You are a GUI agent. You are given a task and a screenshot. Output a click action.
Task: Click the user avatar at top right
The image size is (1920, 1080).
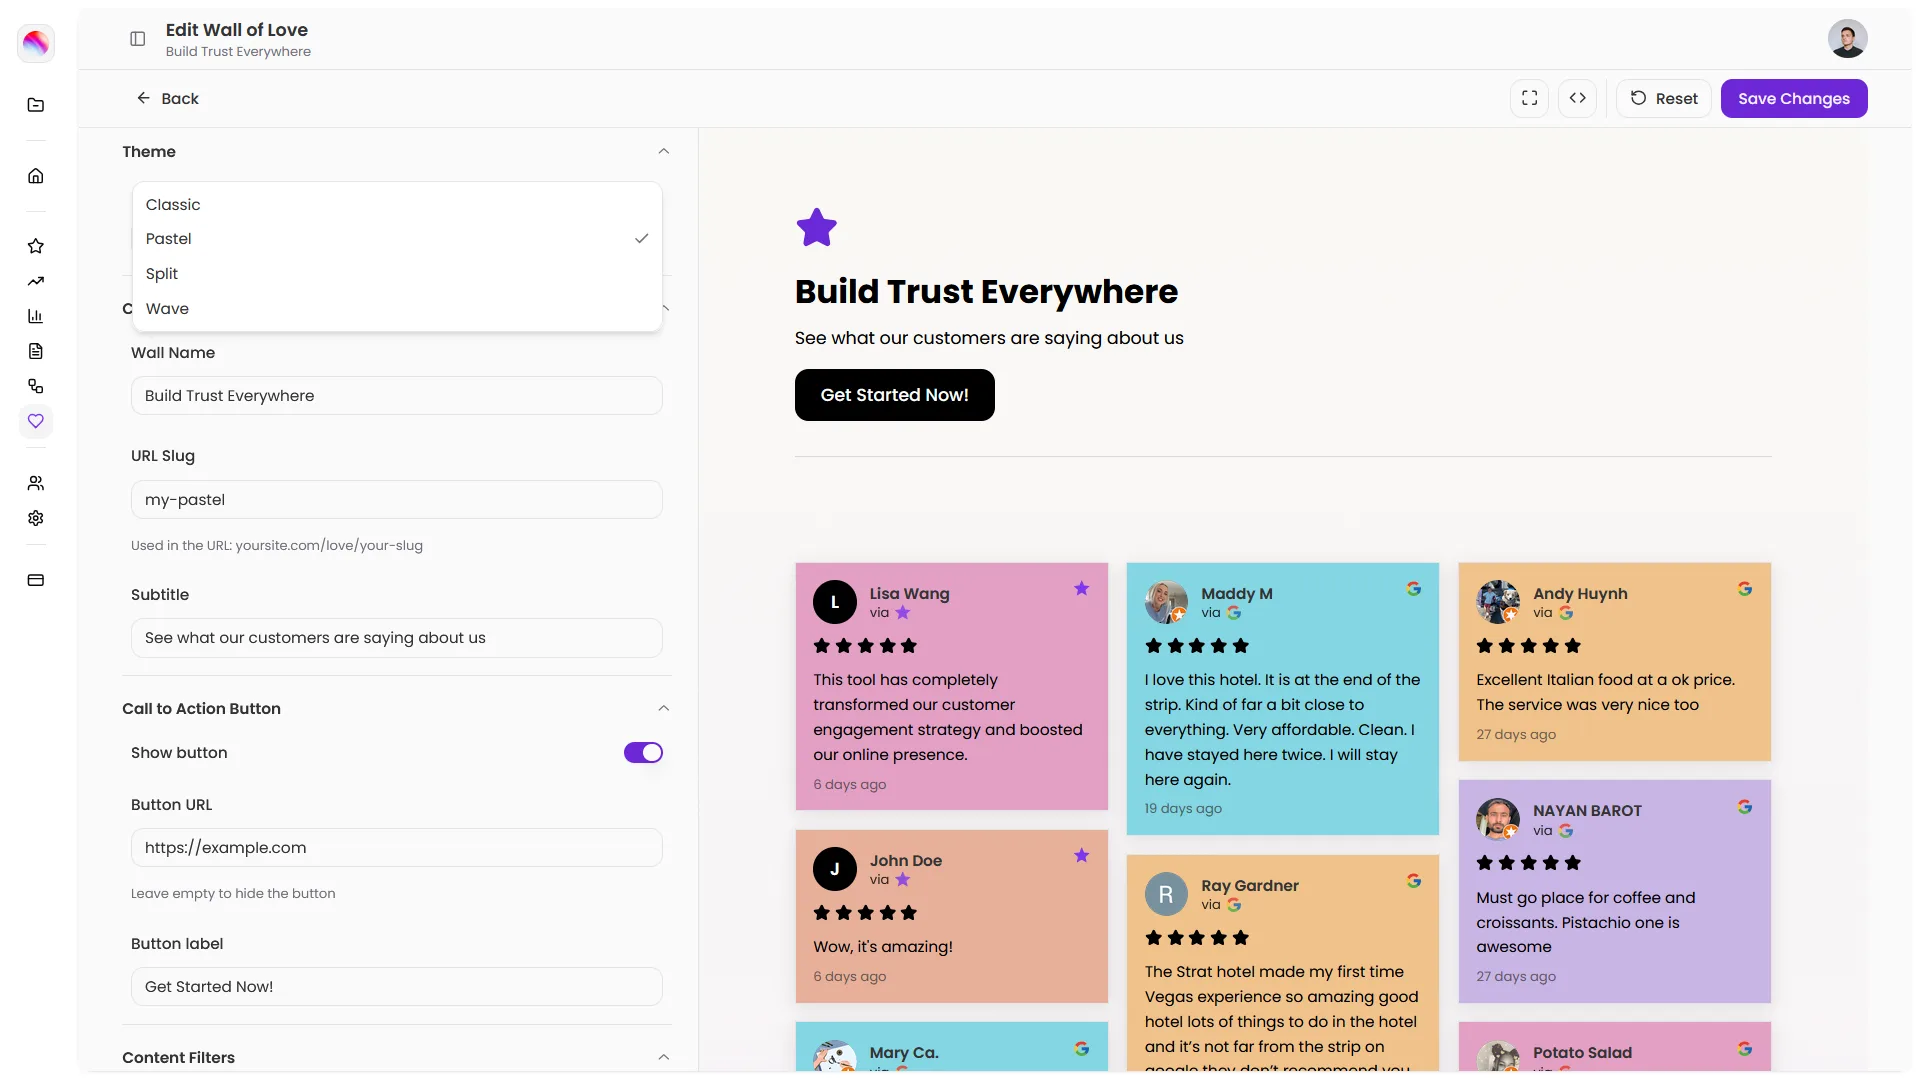1847,39
